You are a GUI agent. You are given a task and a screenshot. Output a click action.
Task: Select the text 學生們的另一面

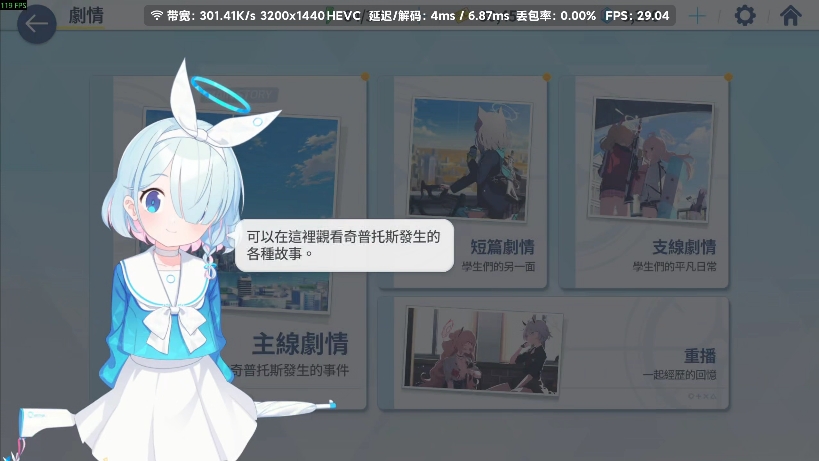(x=498, y=267)
